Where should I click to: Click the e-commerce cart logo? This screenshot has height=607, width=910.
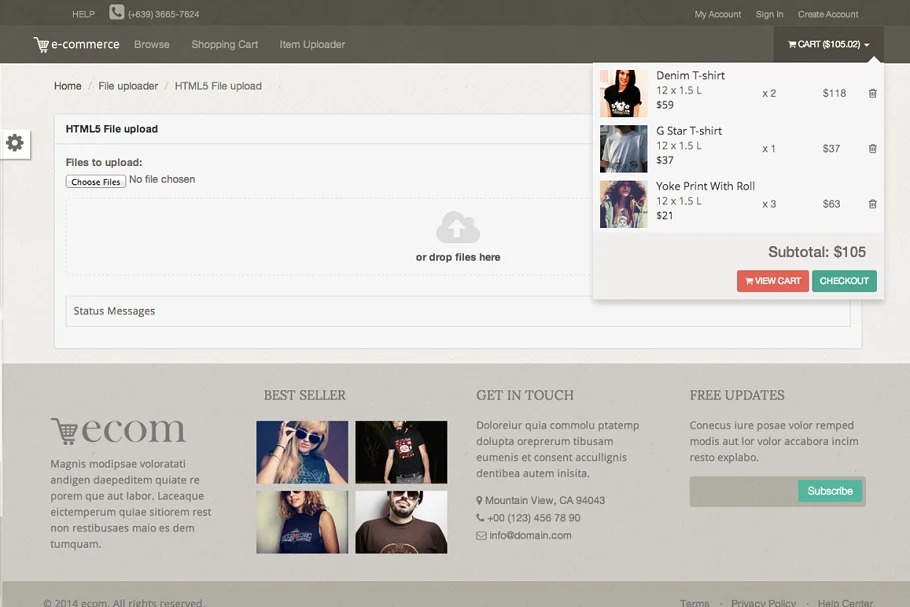click(x=76, y=44)
